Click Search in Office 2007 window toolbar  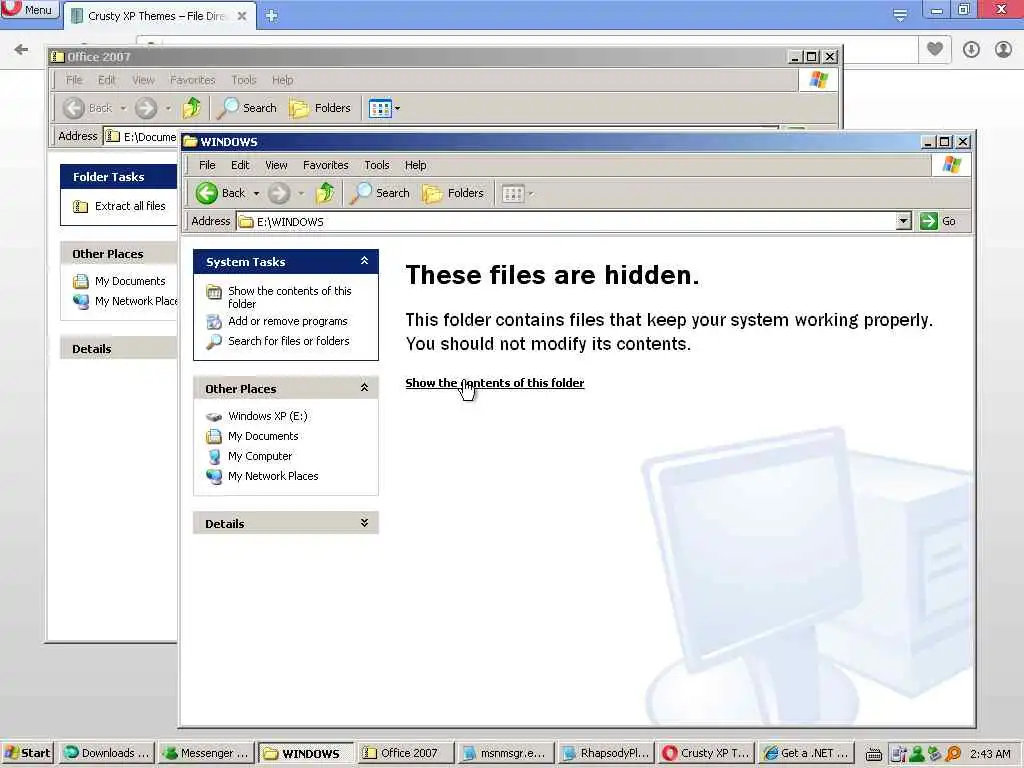247,108
